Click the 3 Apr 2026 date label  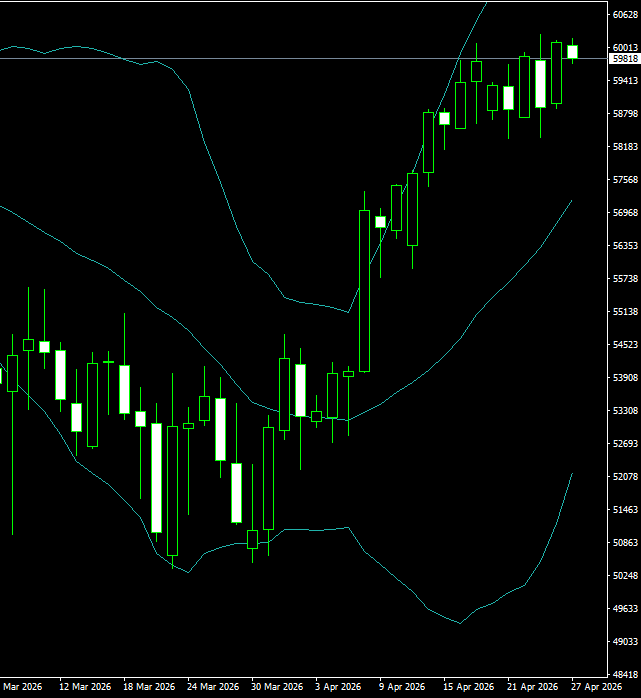[x=337, y=687]
